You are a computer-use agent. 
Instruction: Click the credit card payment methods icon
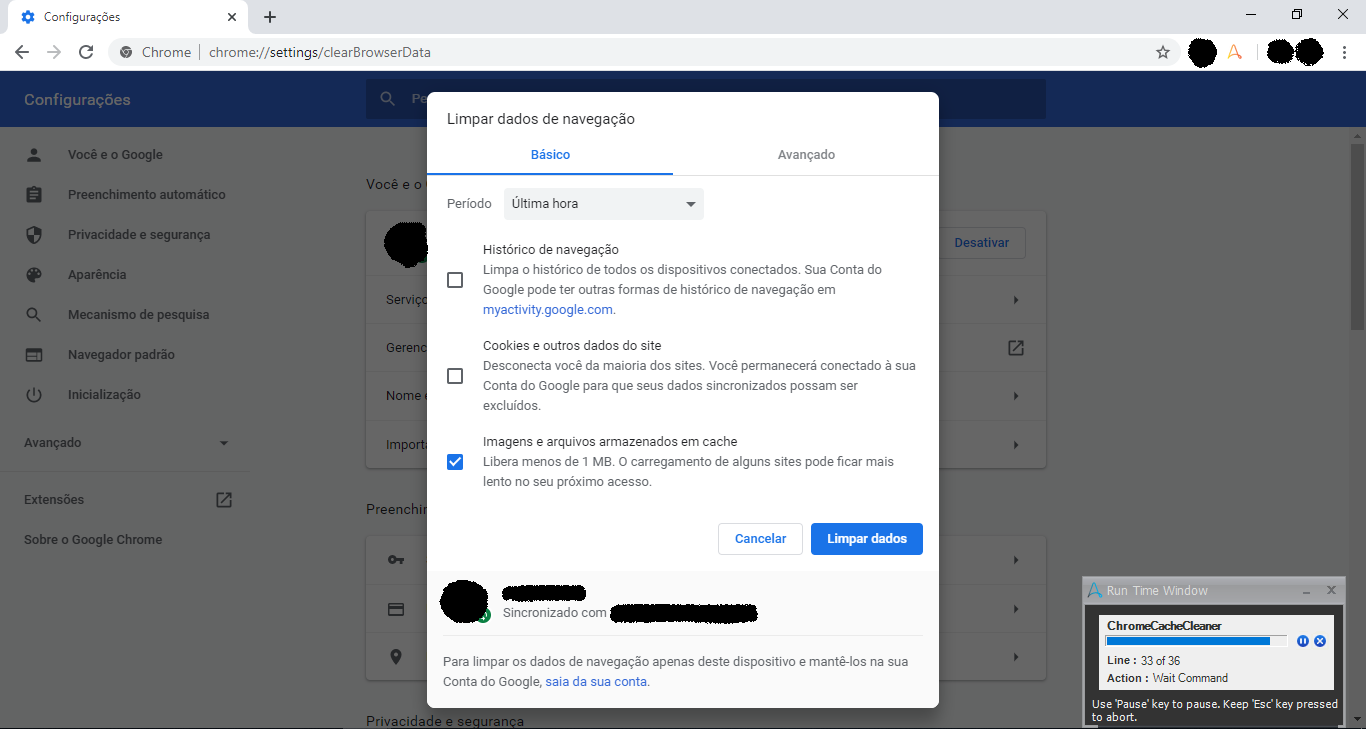tap(396, 609)
